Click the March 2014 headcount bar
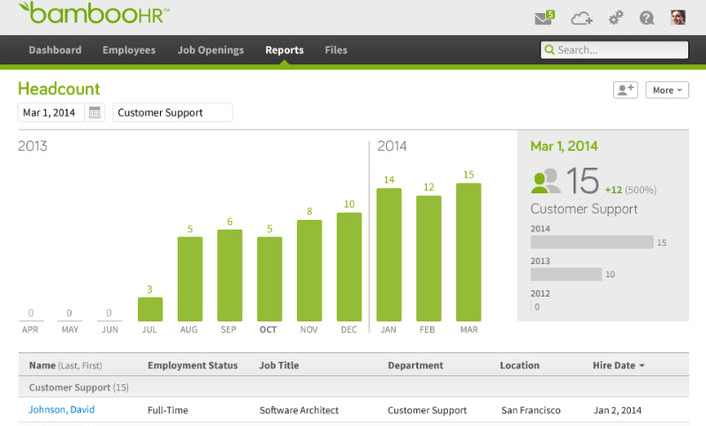Image resolution: width=706 pixels, height=426 pixels. coord(468,252)
